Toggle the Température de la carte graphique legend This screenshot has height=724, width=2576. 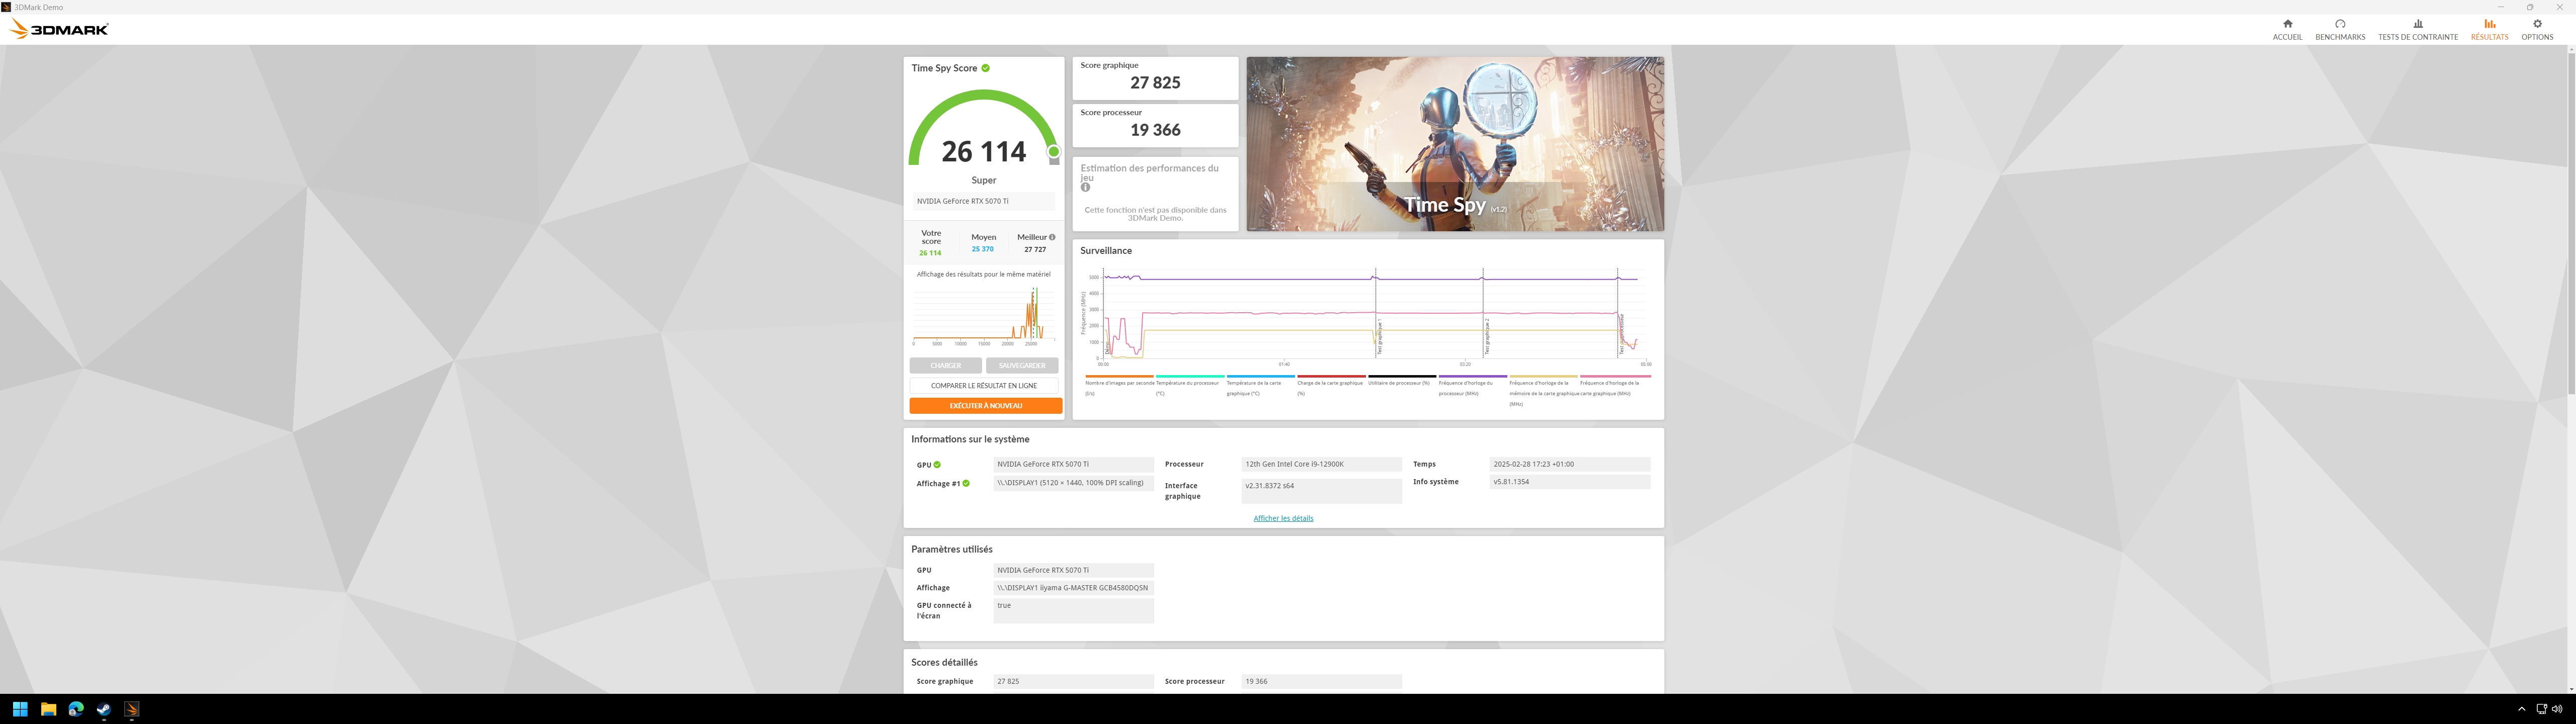(x=1260, y=386)
